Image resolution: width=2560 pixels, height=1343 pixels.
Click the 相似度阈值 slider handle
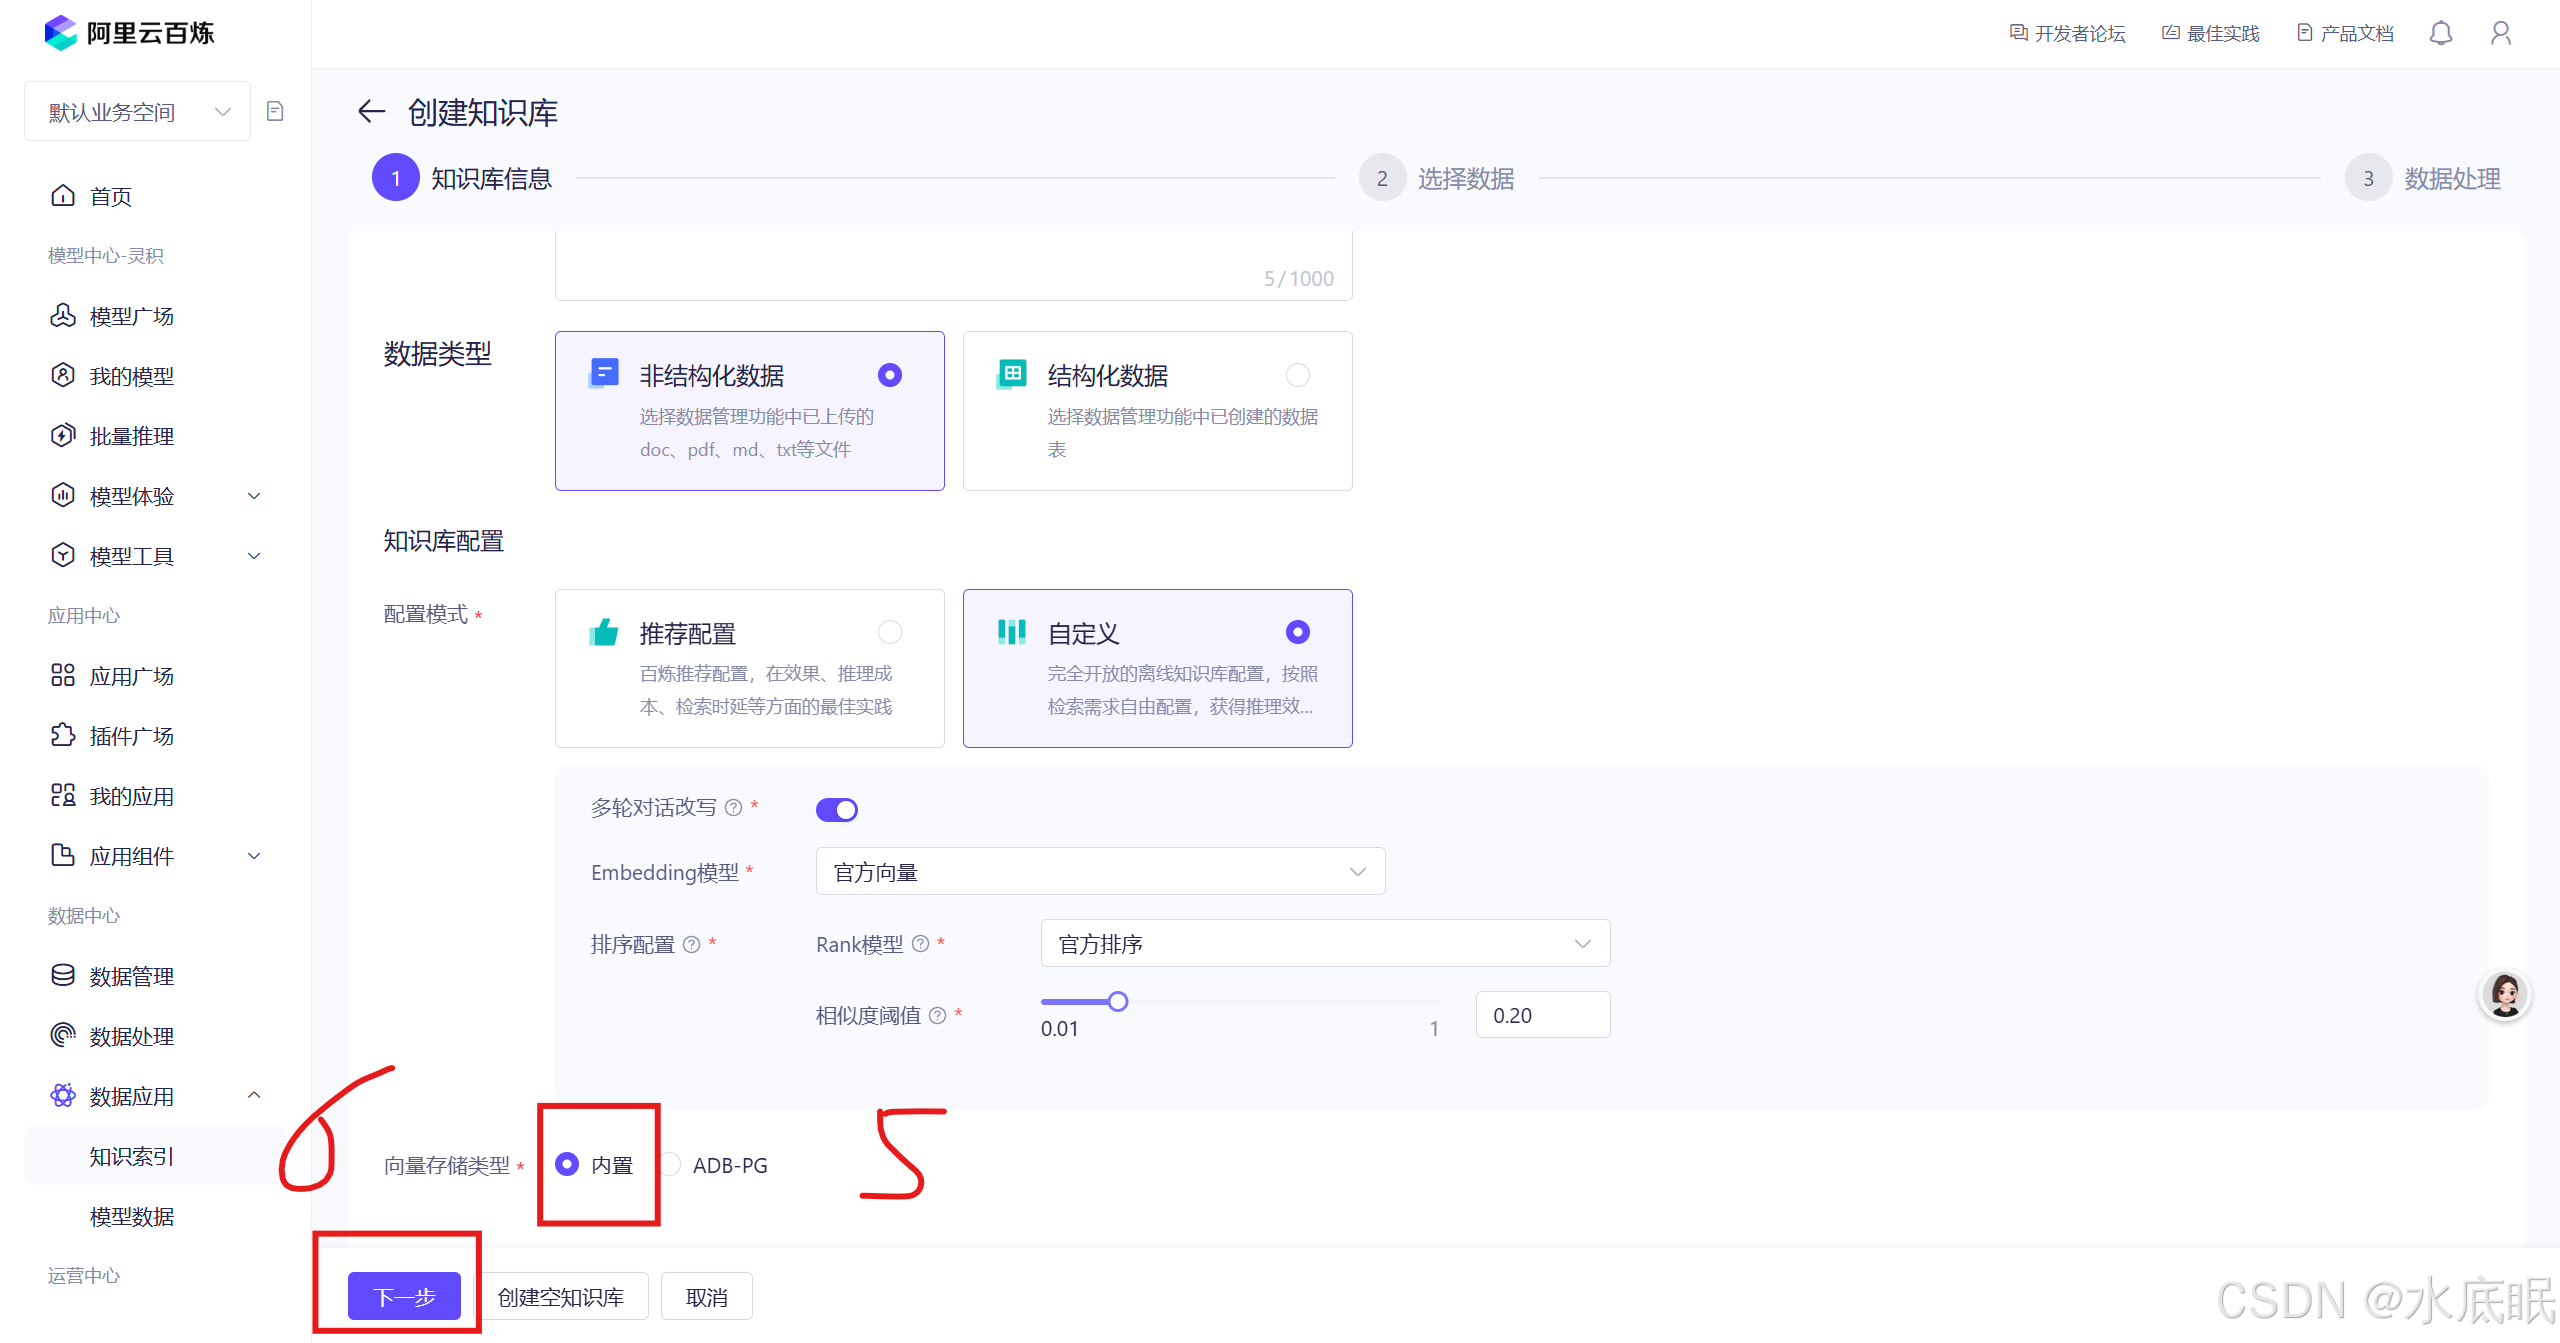click(x=1118, y=1001)
